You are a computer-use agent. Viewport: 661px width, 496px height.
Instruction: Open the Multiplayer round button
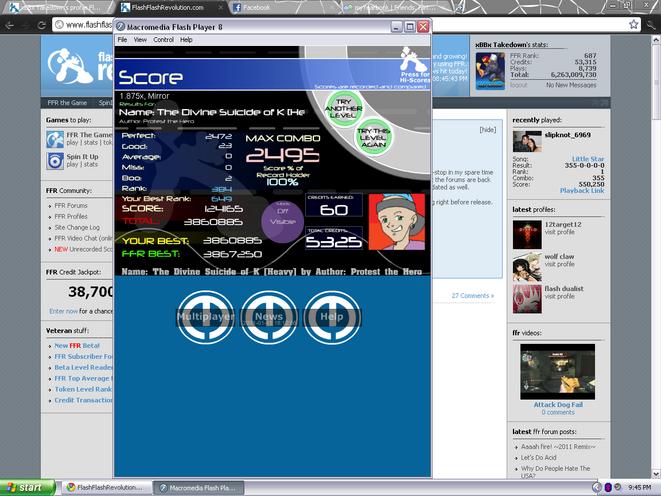(x=206, y=316)
